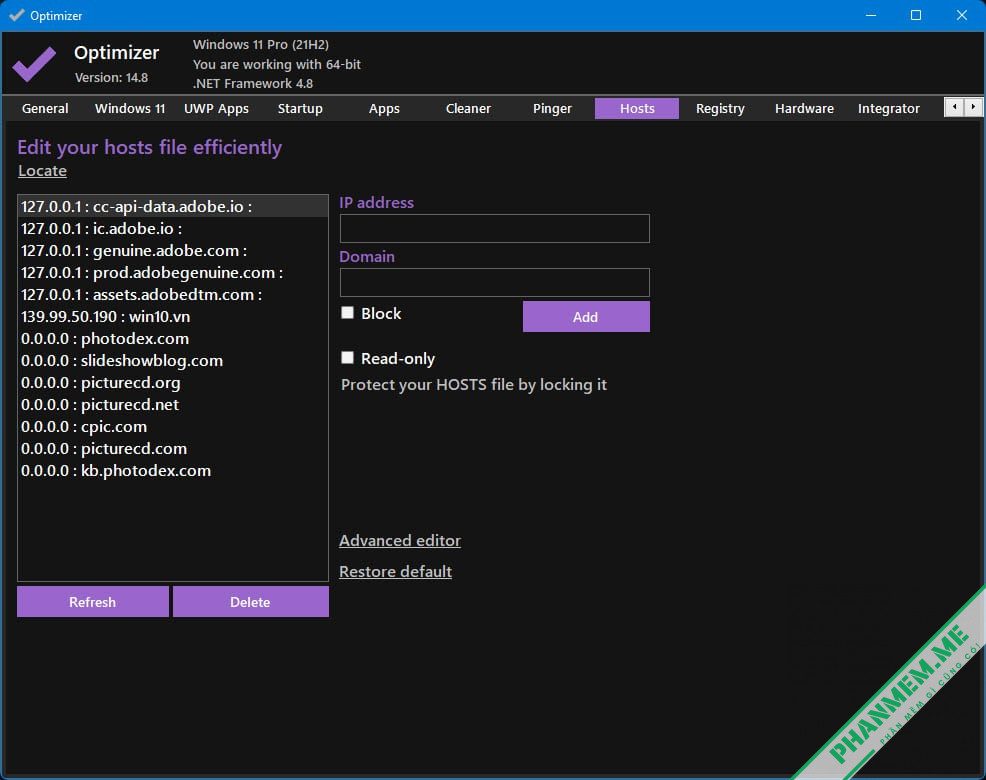Toggle the Read-only checkbox
Screen dimensions: 986x780
[x=347, y=358]
